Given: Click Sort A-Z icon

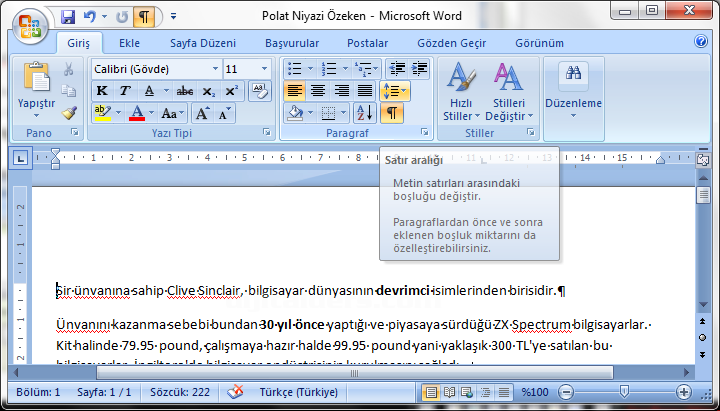Looking at the screenshot, I should [x=365, y=113].
